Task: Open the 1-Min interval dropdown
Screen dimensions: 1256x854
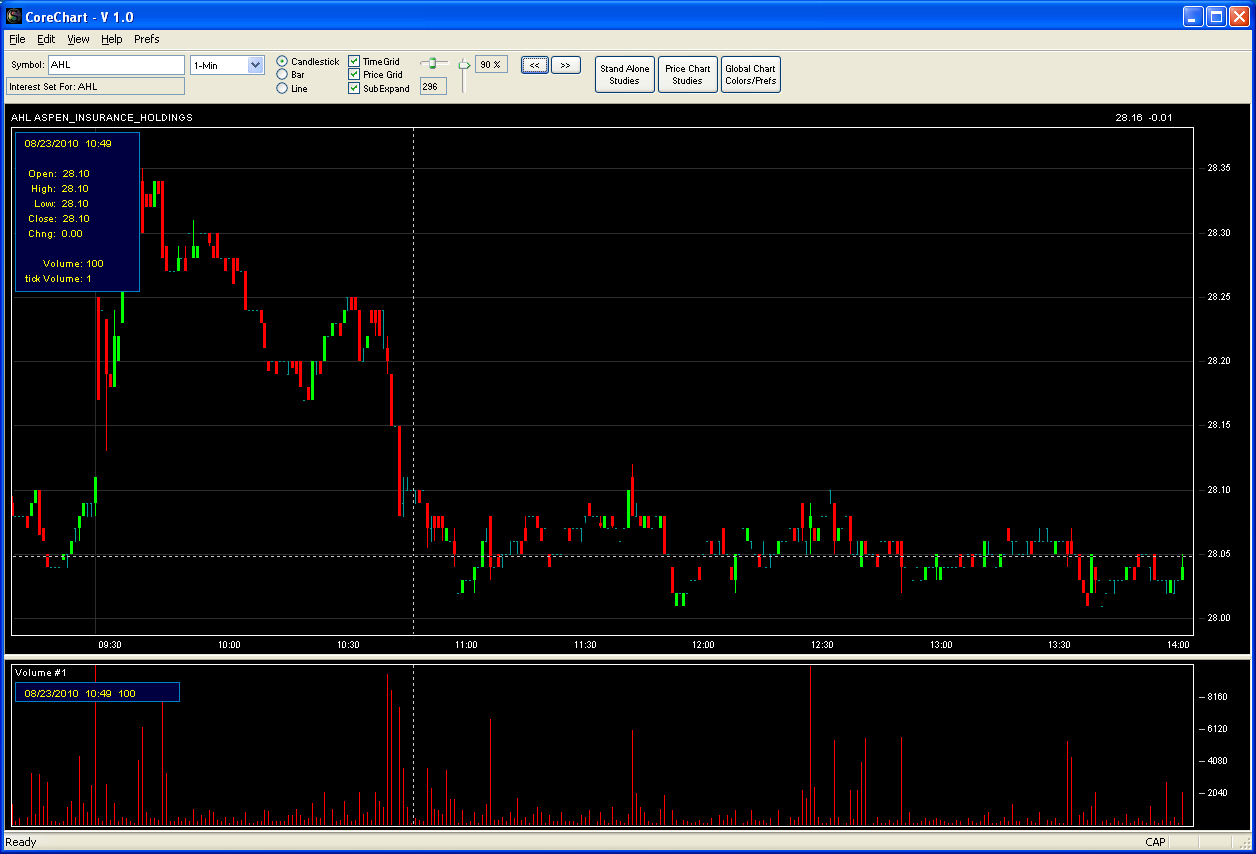Action: point(227,65)
